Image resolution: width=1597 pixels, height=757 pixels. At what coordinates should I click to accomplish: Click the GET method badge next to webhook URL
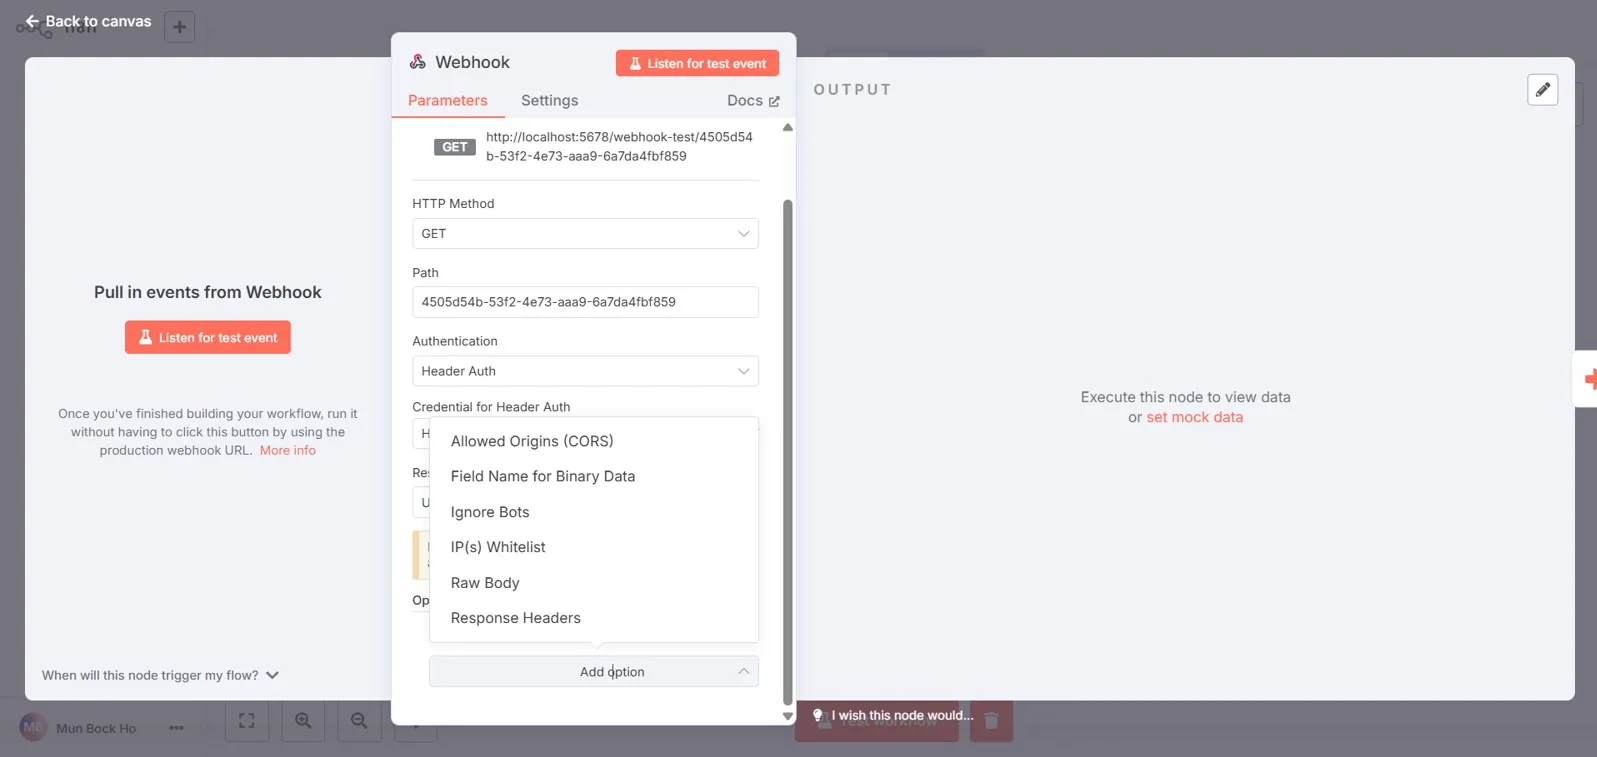(454, 147)
